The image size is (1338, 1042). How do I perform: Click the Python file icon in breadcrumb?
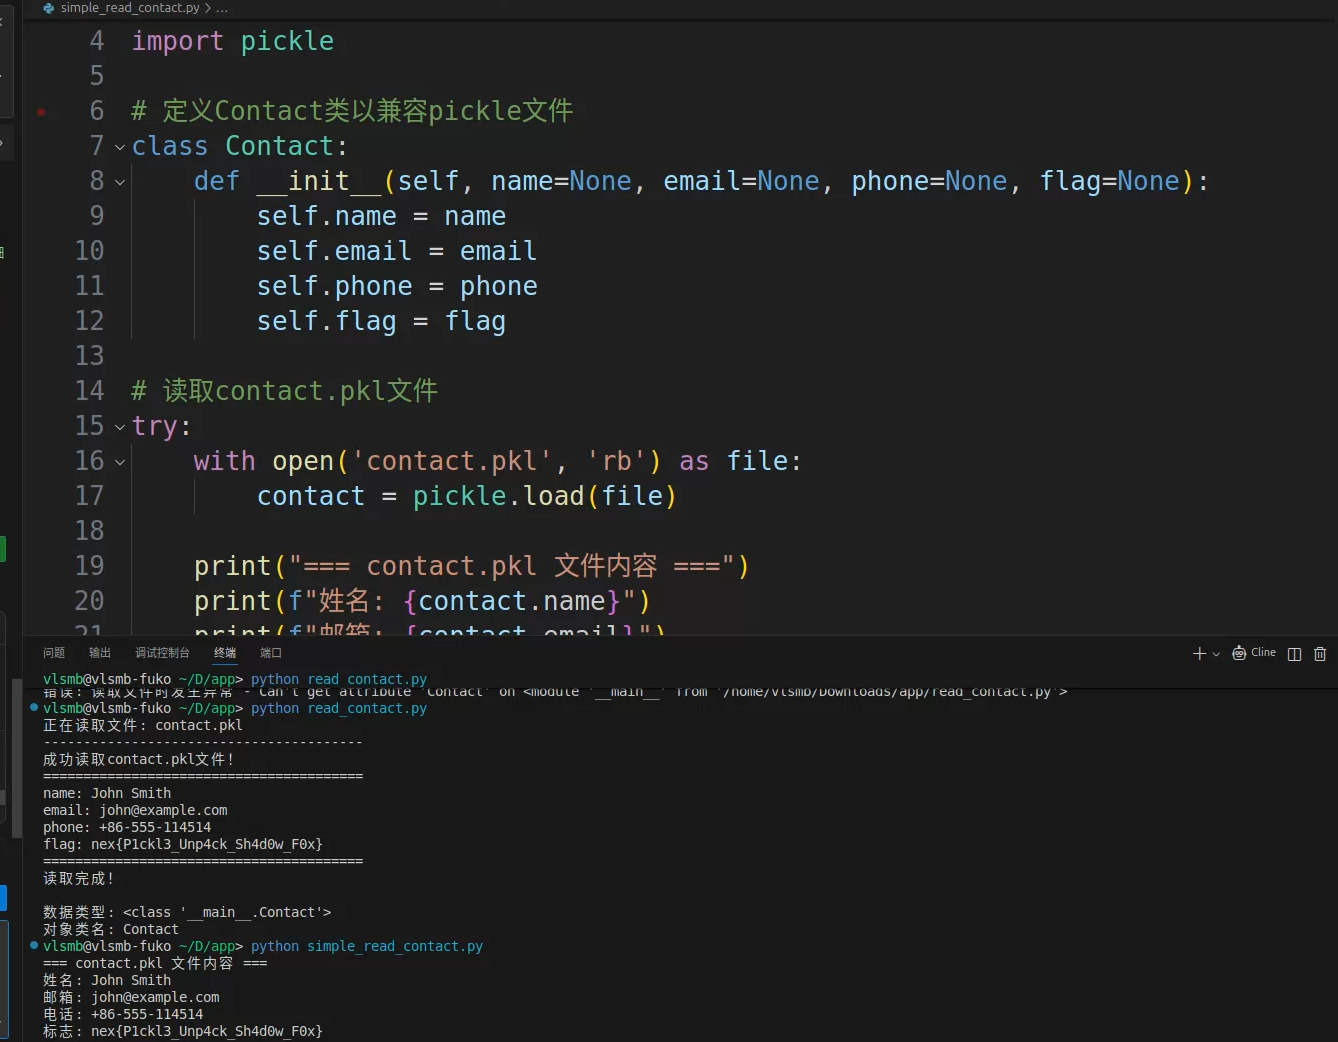[x=49, y=8]
